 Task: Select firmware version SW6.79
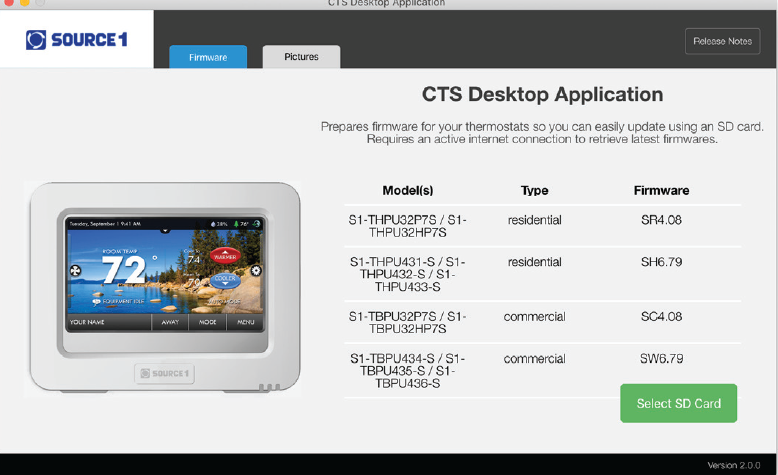coord(661,358)
